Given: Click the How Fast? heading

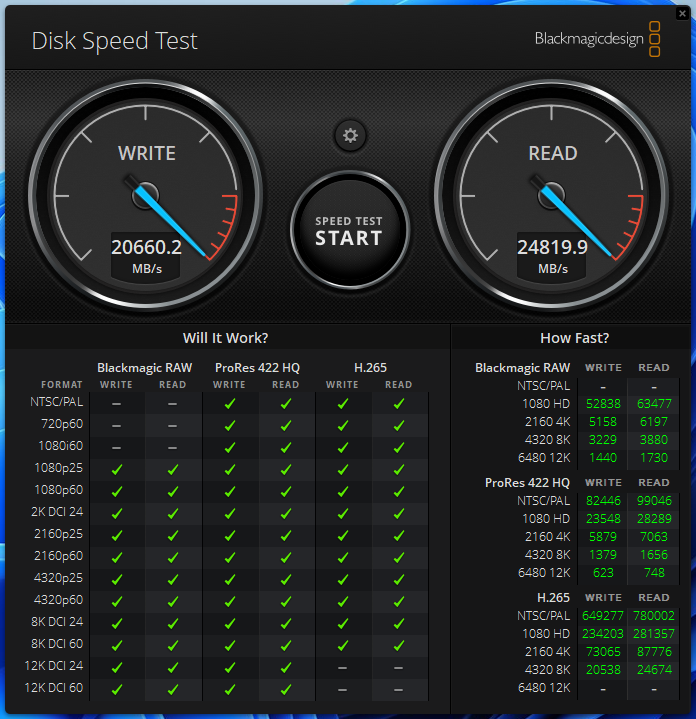Looking at the screenshot, I should tap(574, 338).
